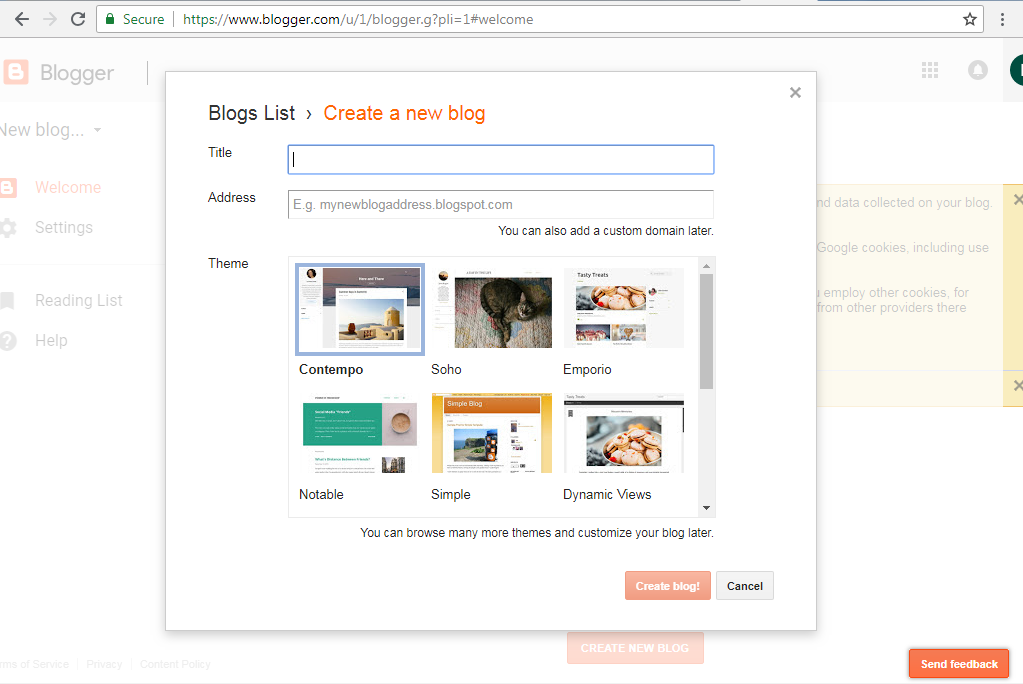
Task: Click the Reading List flag icon
Action: (x=8, y=300)
